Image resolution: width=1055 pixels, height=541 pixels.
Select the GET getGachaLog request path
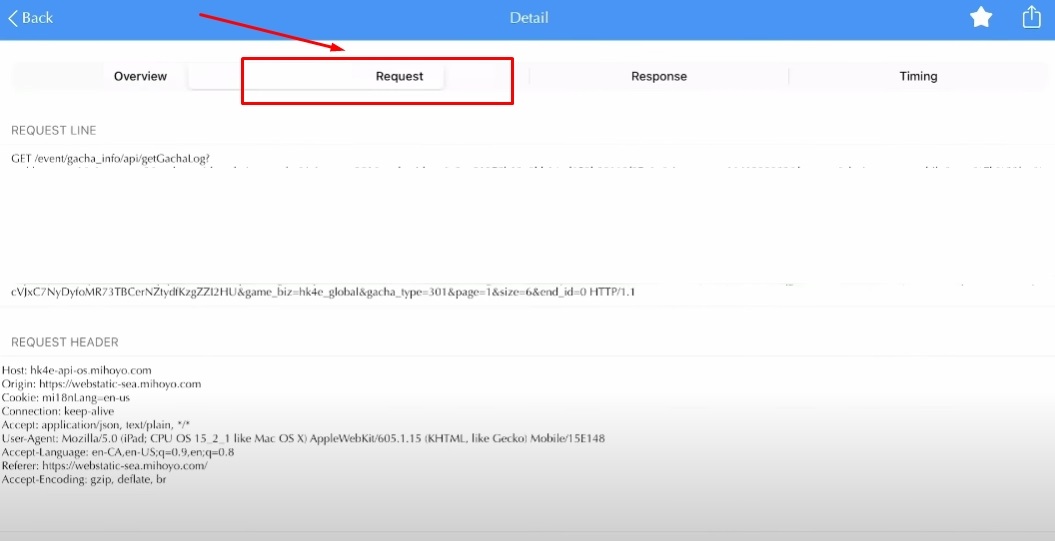tap(111, 159)
